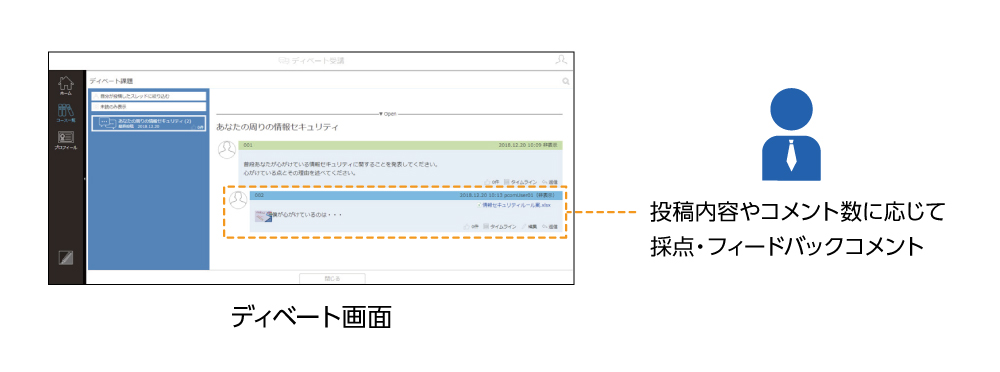Toggle filter to threads I posted in
The height and width of the screenshot is (372, 1000).
pos(149,96)
